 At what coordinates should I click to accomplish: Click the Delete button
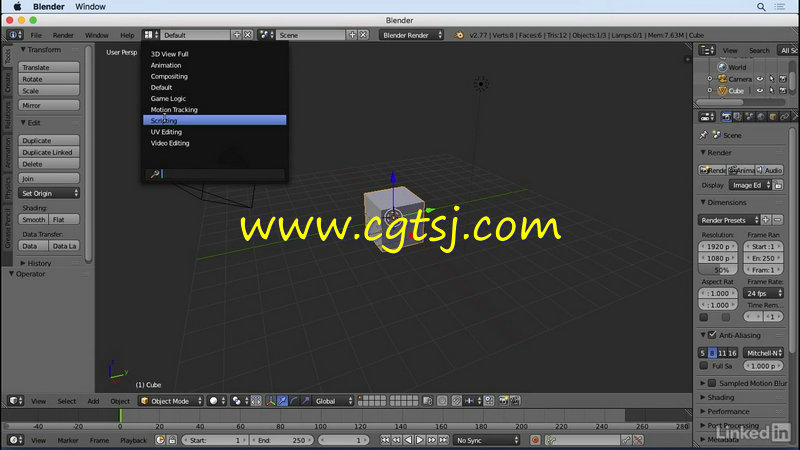(x=49, y=164)
